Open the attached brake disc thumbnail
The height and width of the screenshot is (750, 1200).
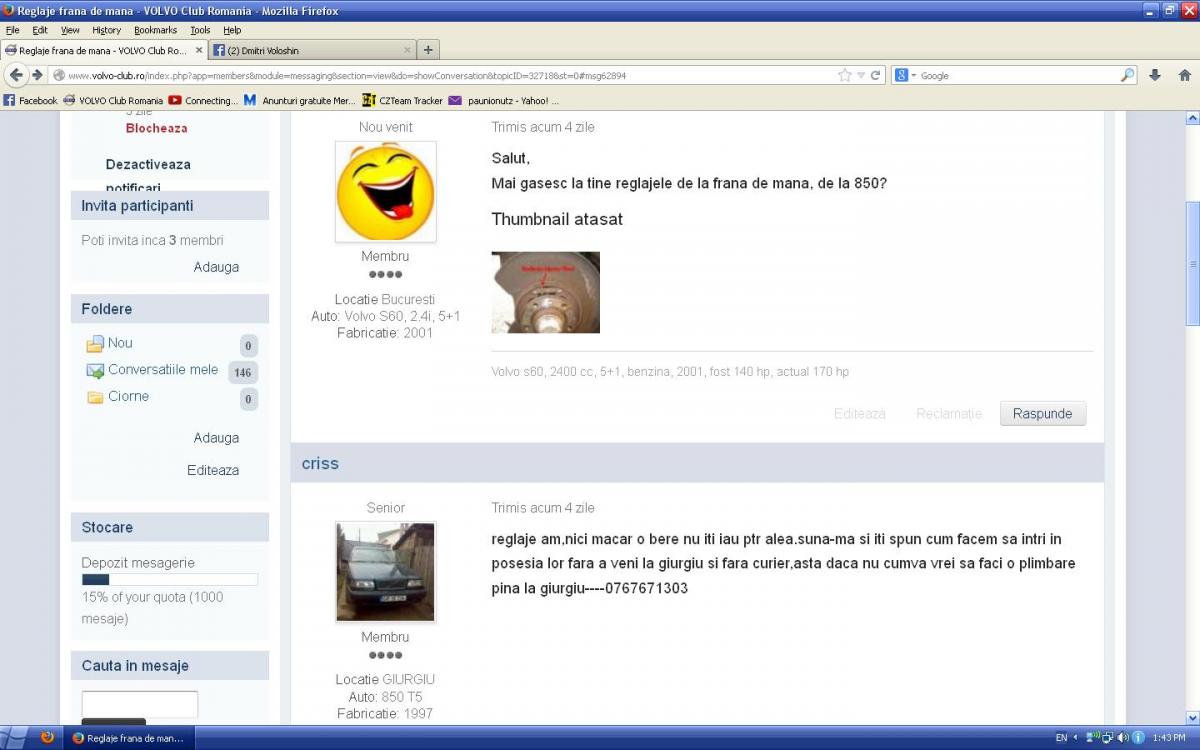coord(546,292)
